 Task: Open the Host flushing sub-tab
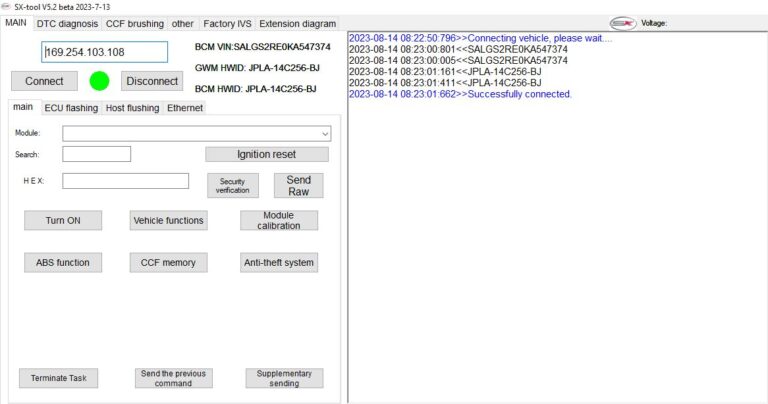(132, 108)
